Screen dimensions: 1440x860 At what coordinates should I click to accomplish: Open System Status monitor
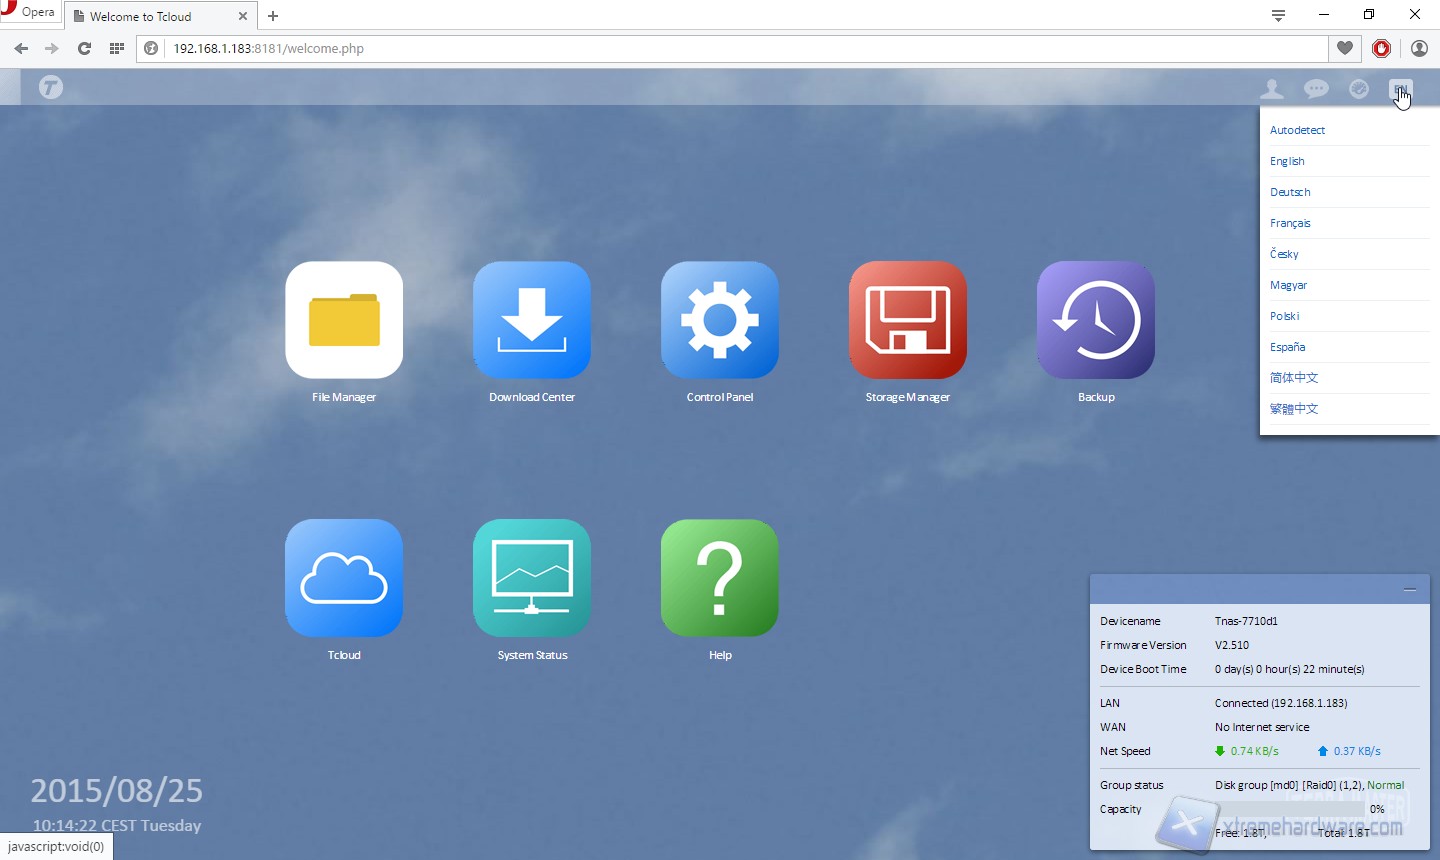(532, 578)
